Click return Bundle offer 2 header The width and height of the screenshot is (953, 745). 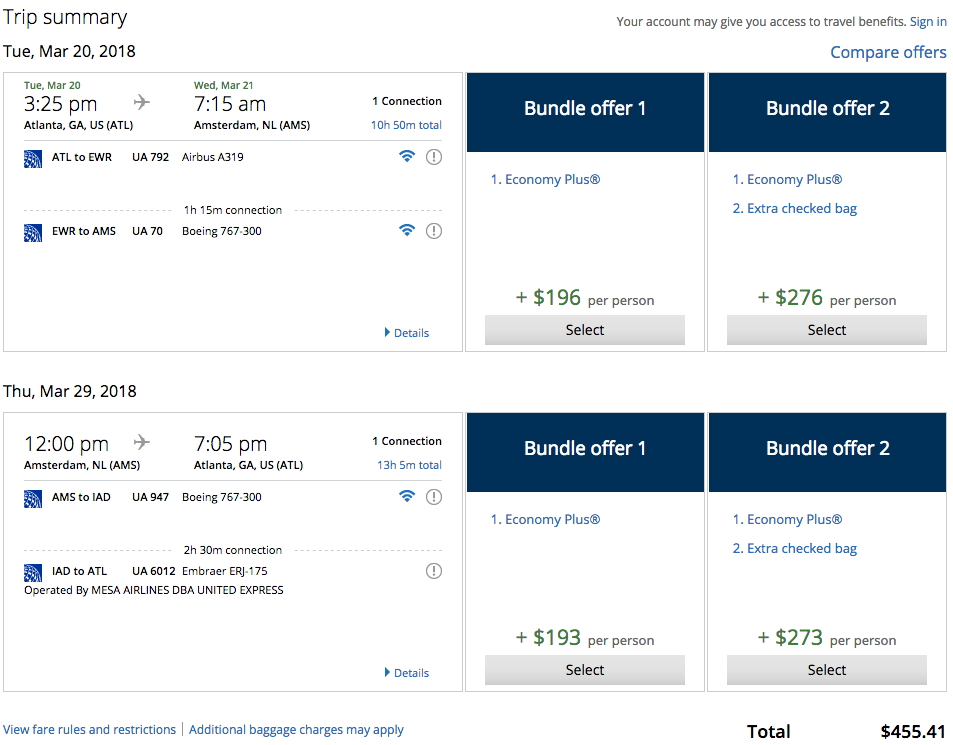pyautogui.click(x=827, y=452)
